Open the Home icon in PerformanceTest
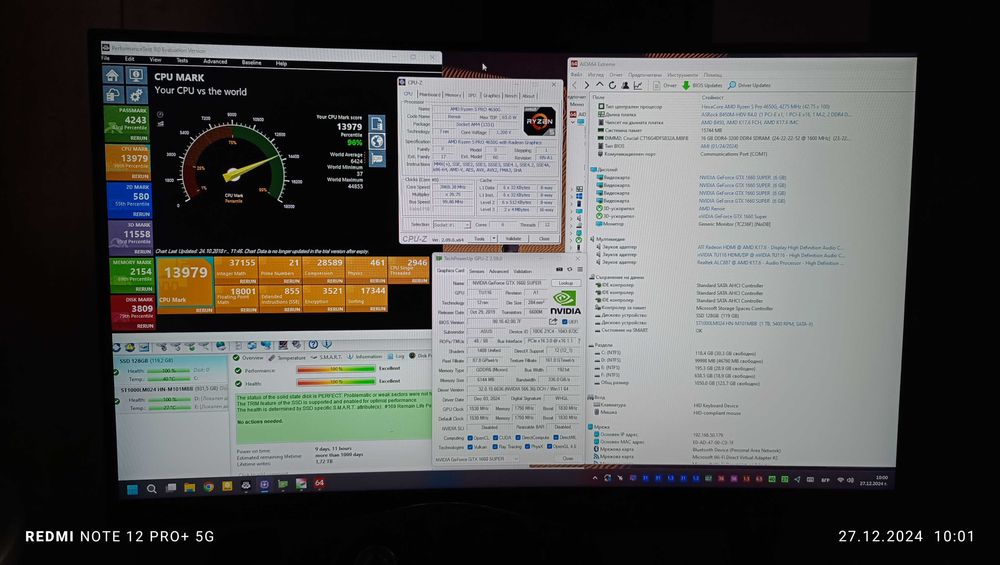 (x=113, y=75)
